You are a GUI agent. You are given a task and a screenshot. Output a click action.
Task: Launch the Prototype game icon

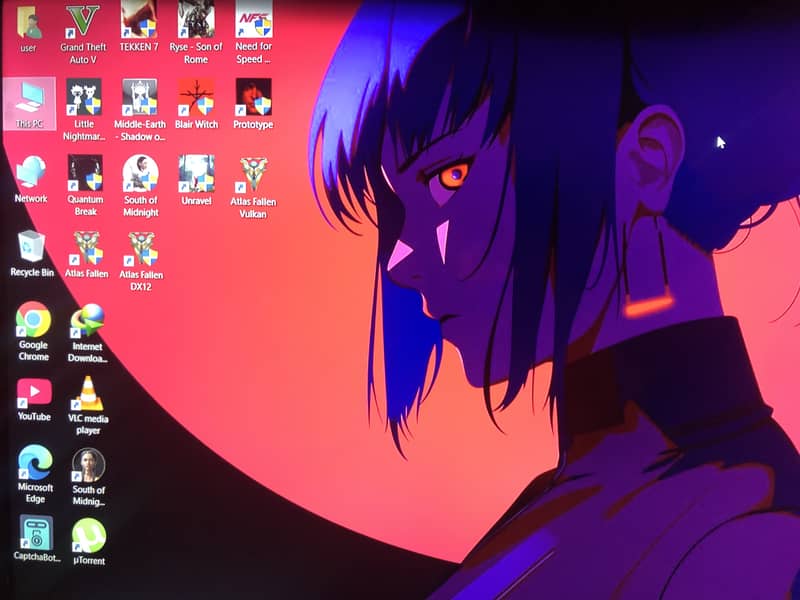(253, 98)
